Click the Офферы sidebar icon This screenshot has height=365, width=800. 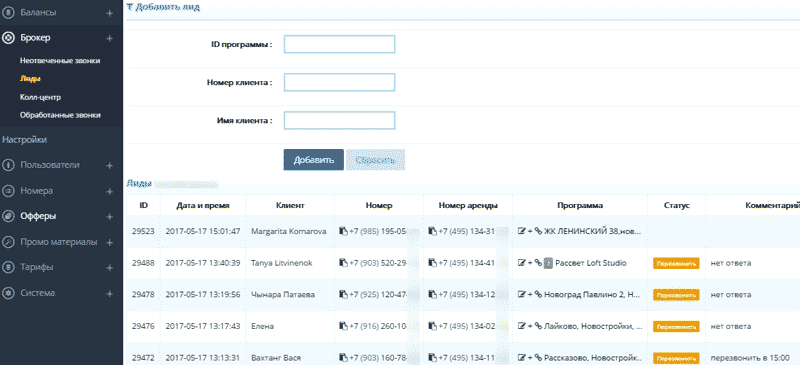click(x=8, y=216)
